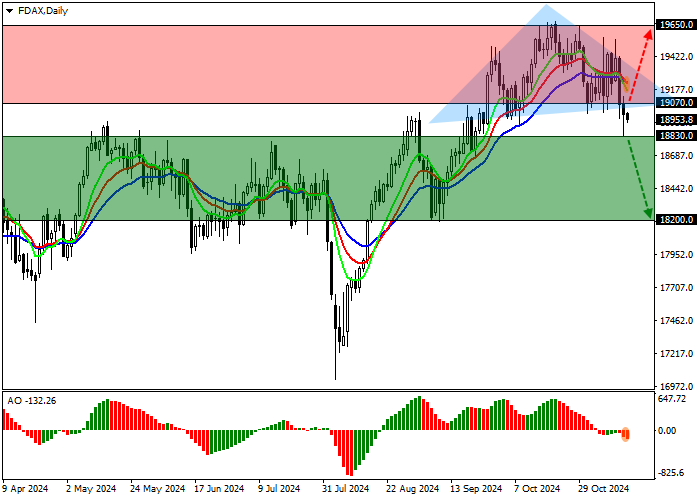Click the FDAX,Daily chart title
This screenshot has width=700, height=500.
point(43,11)
